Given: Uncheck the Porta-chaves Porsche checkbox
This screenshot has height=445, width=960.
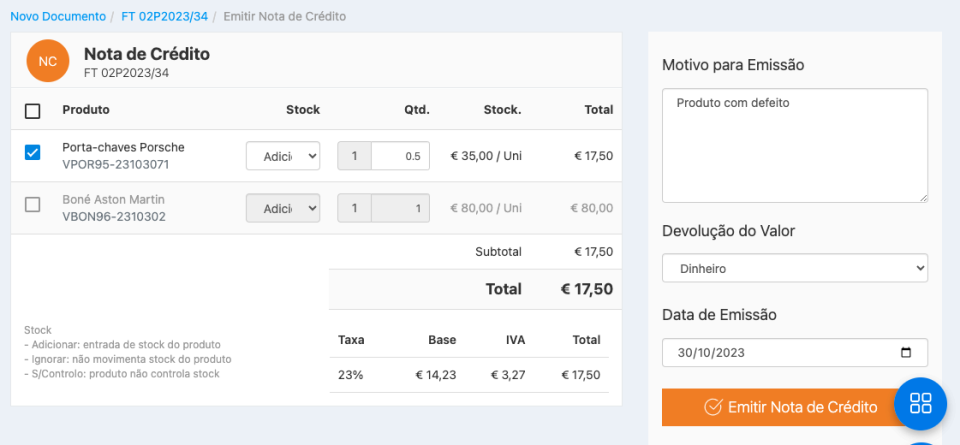Looking at the screenshot, I should point(32,153).
